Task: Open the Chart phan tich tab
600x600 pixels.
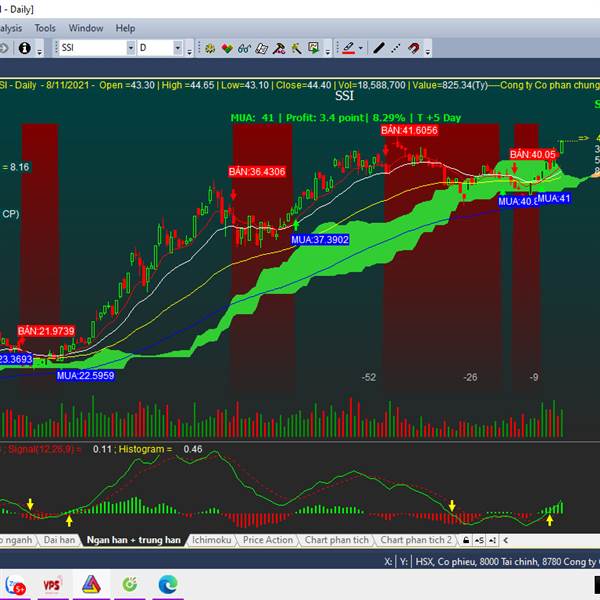Action: tap(336, 540)
